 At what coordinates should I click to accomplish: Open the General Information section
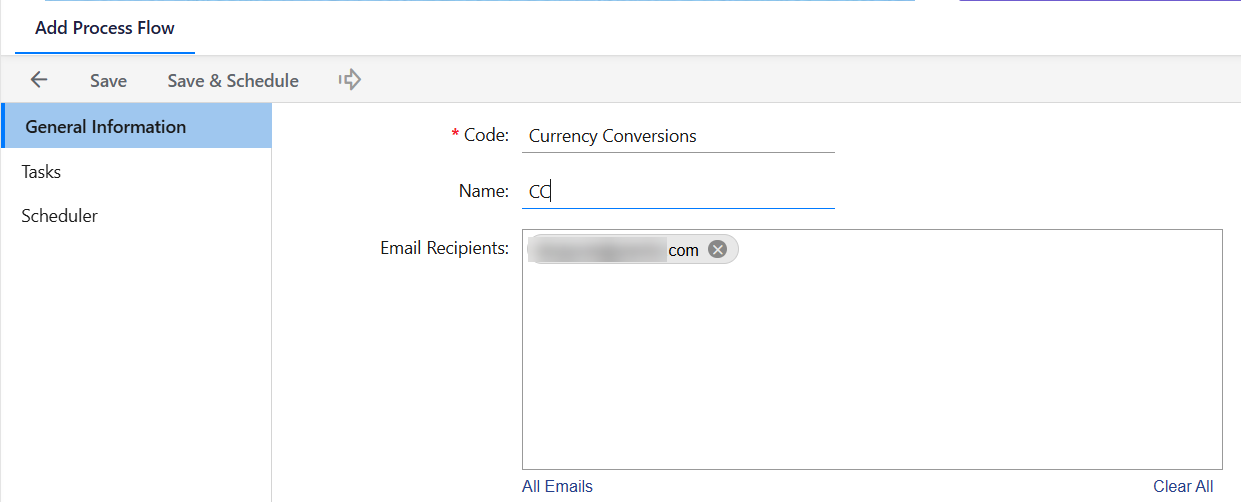[x=106, y=127]
